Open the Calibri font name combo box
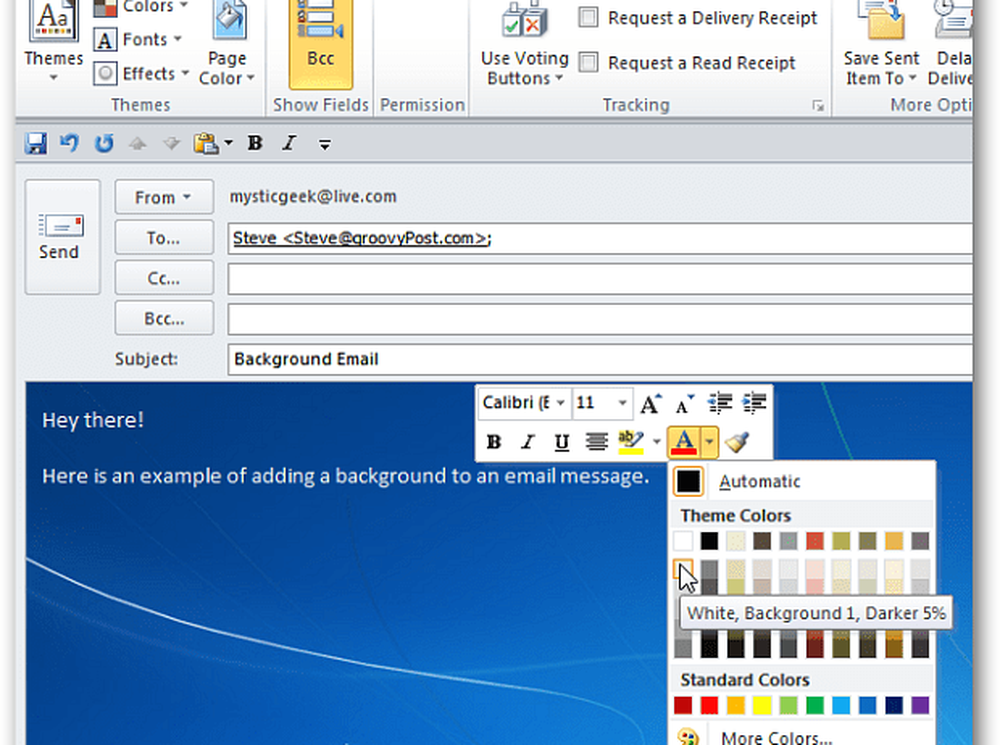The image size is (1000, 745). 524,403
